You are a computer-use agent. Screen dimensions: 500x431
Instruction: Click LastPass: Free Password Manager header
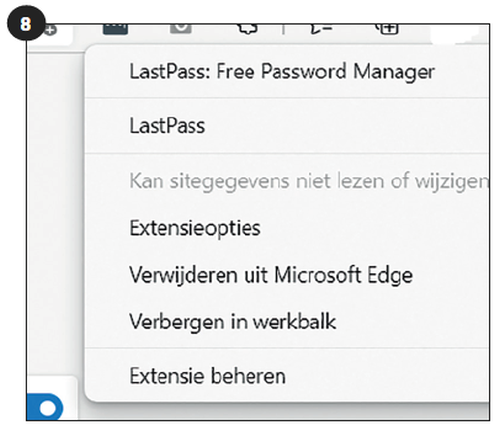(x=282, y=71)
